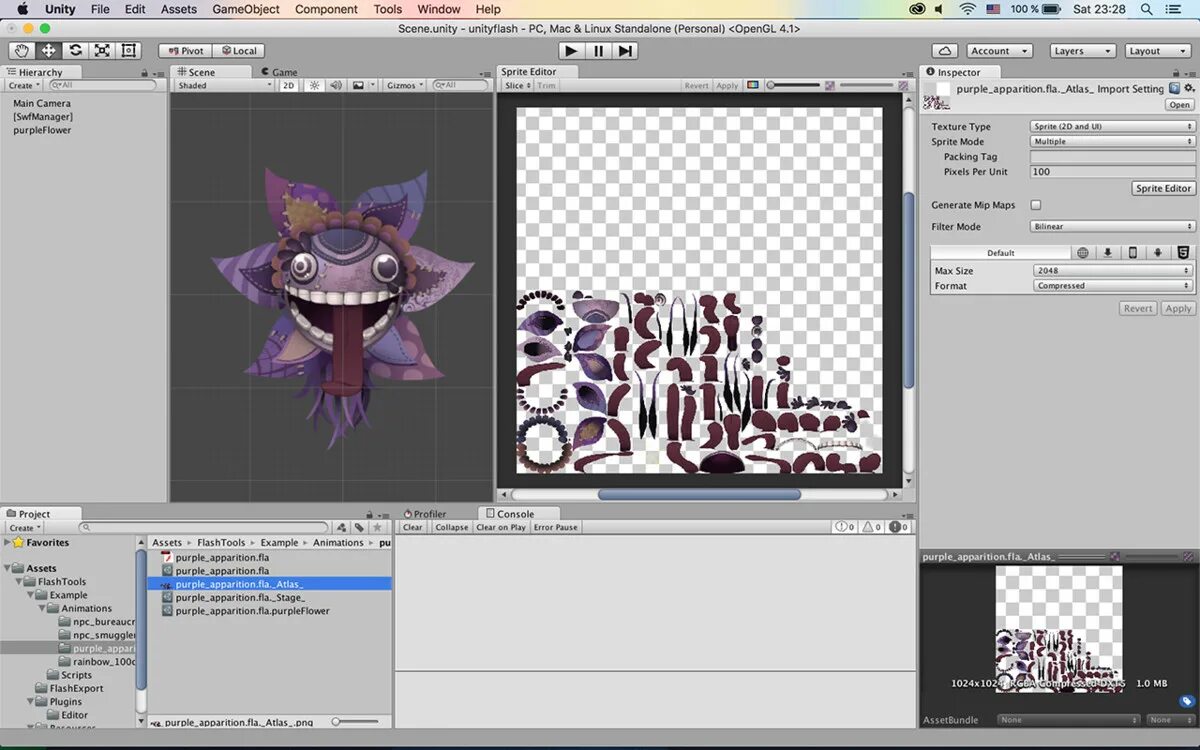Select the Rect transform tool
The height and width of the screenshot is (750, 1200).
tap(129, 50)
